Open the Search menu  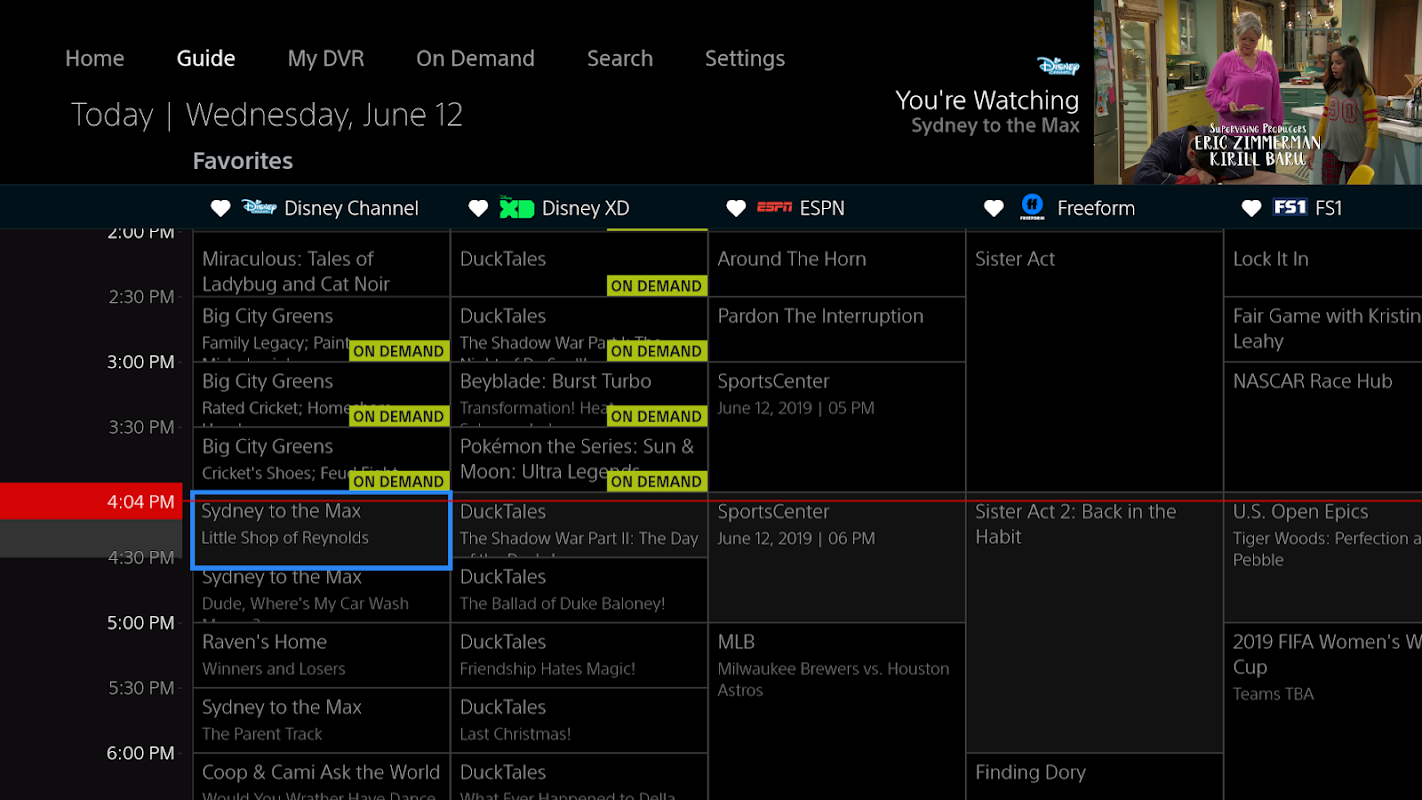click(620, 58)
